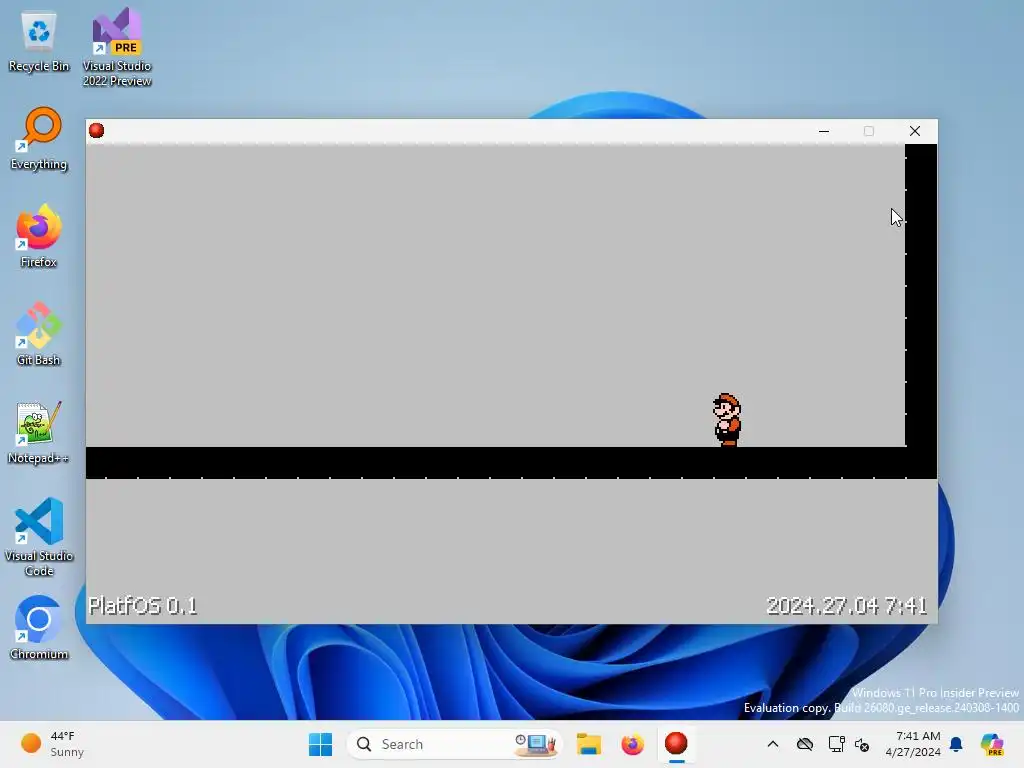Viewport: 1024px width, 768px height.
Task: Show hidden system tray icons
Action: pyautogui.click(x=773, y=744)
